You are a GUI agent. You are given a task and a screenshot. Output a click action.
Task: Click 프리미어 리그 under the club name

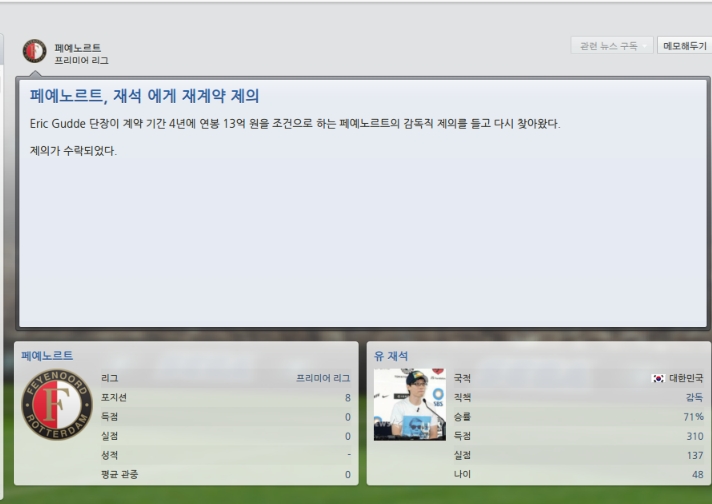(x=82, y=60)
